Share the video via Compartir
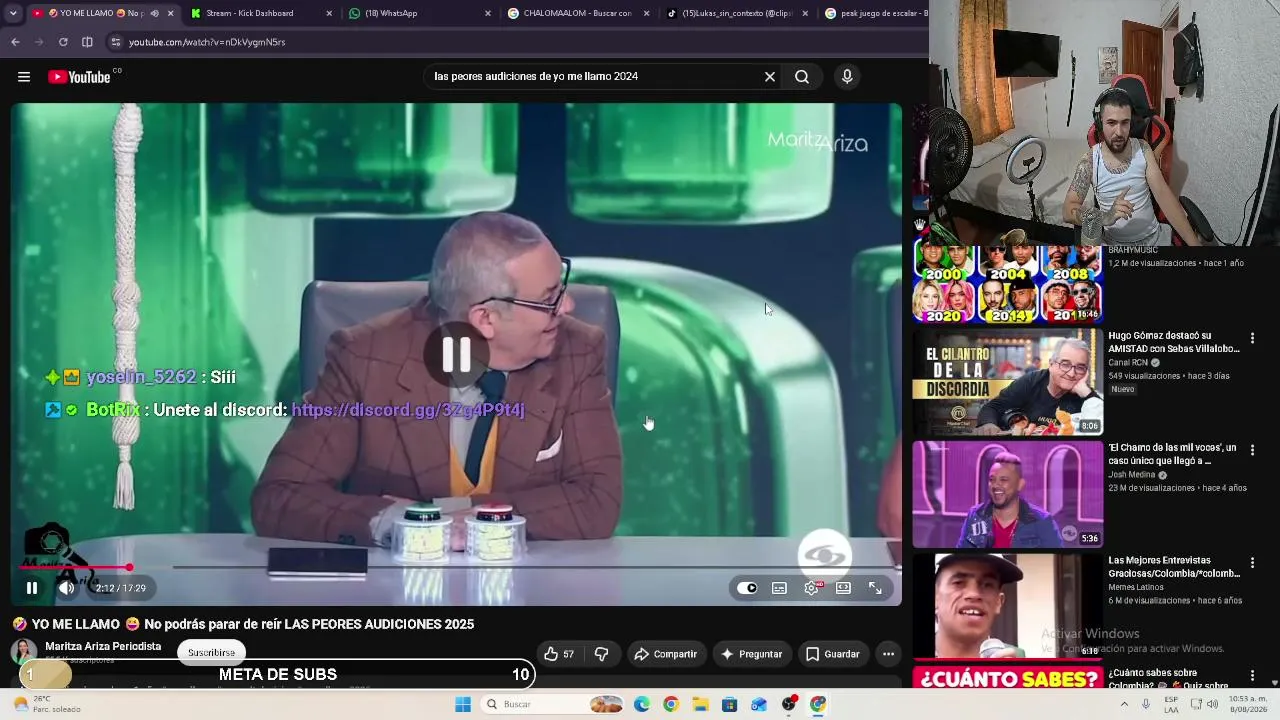The height and width of the screenshot is (720, 1280). (x=666, y=654)
